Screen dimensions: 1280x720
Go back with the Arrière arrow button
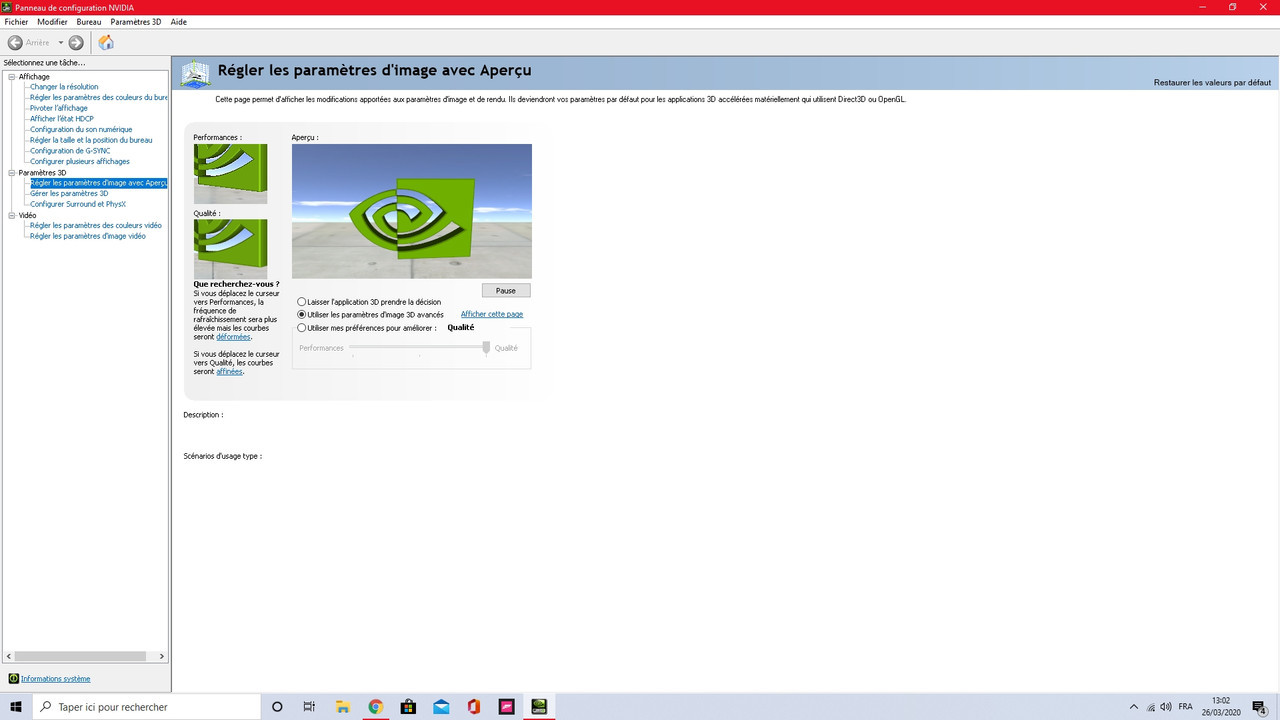pos(15,43)
